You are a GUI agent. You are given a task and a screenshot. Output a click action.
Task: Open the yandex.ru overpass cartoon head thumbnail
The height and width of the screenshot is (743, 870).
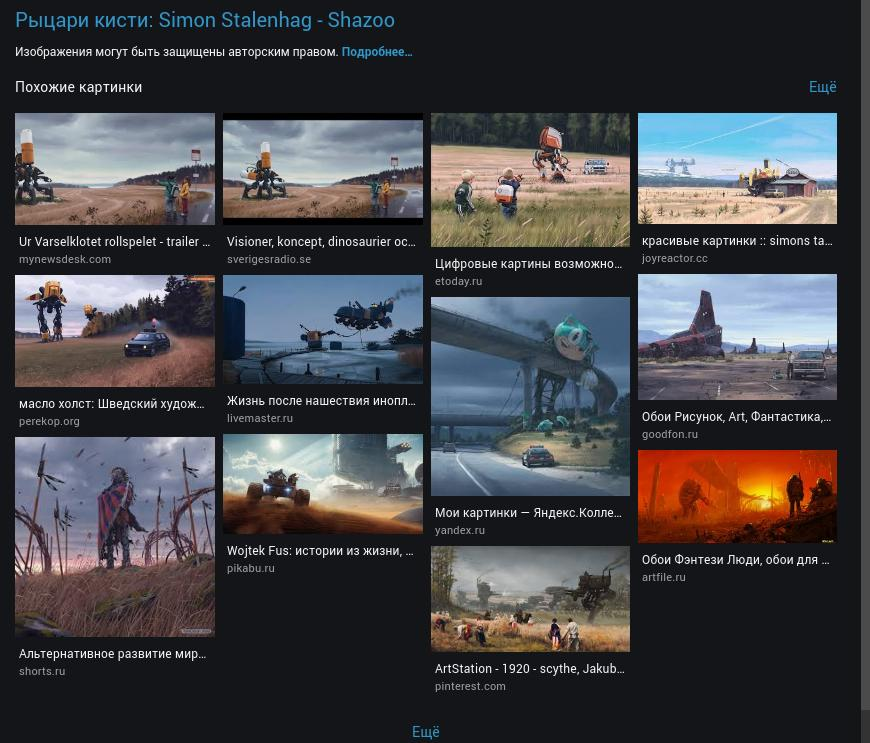(530, 396)
